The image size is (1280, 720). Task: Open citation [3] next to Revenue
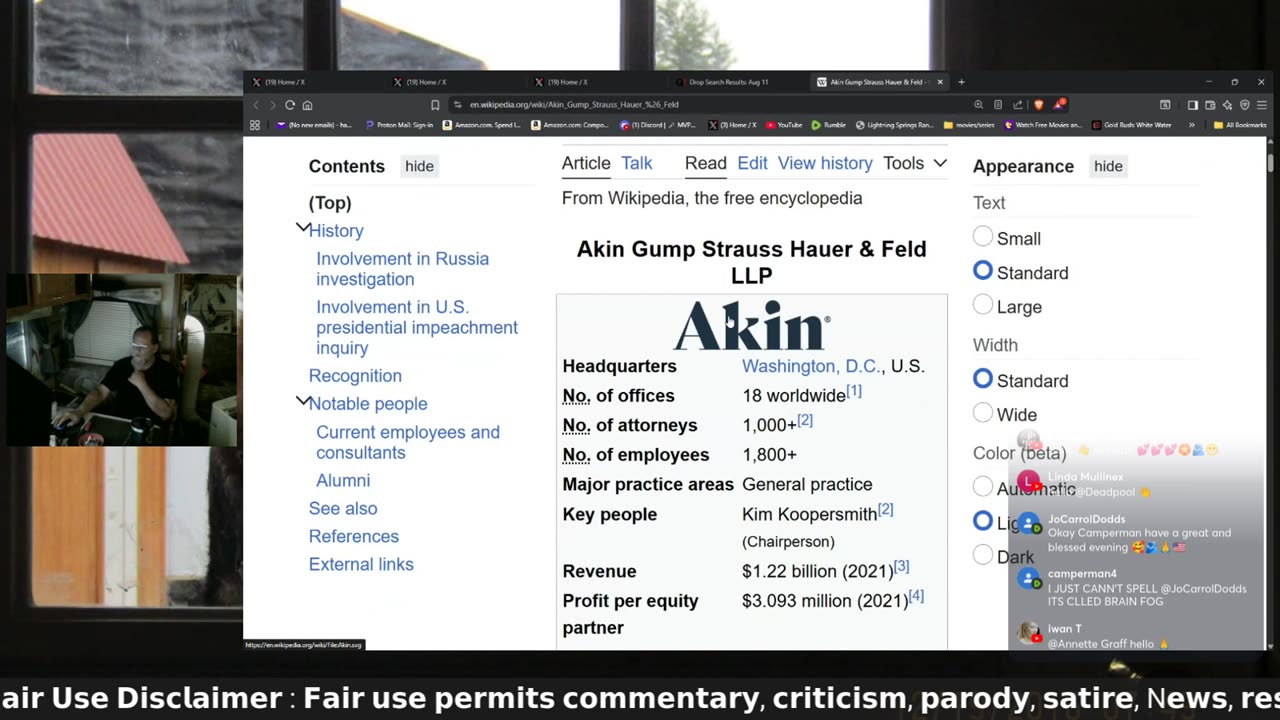pyautogui.click(x=901, y=566)
